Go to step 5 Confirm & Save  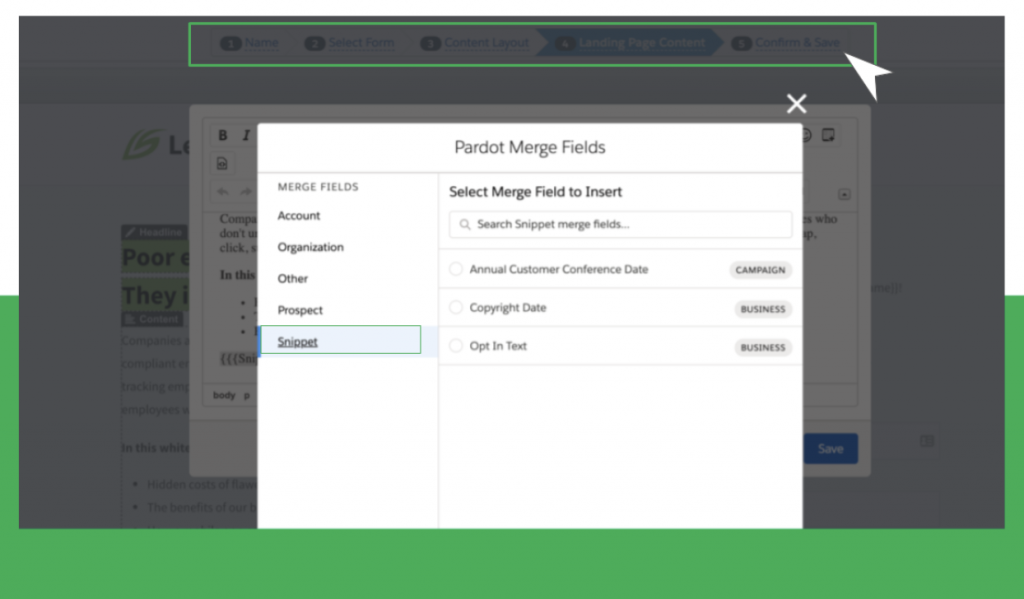[x=786, y=43]
